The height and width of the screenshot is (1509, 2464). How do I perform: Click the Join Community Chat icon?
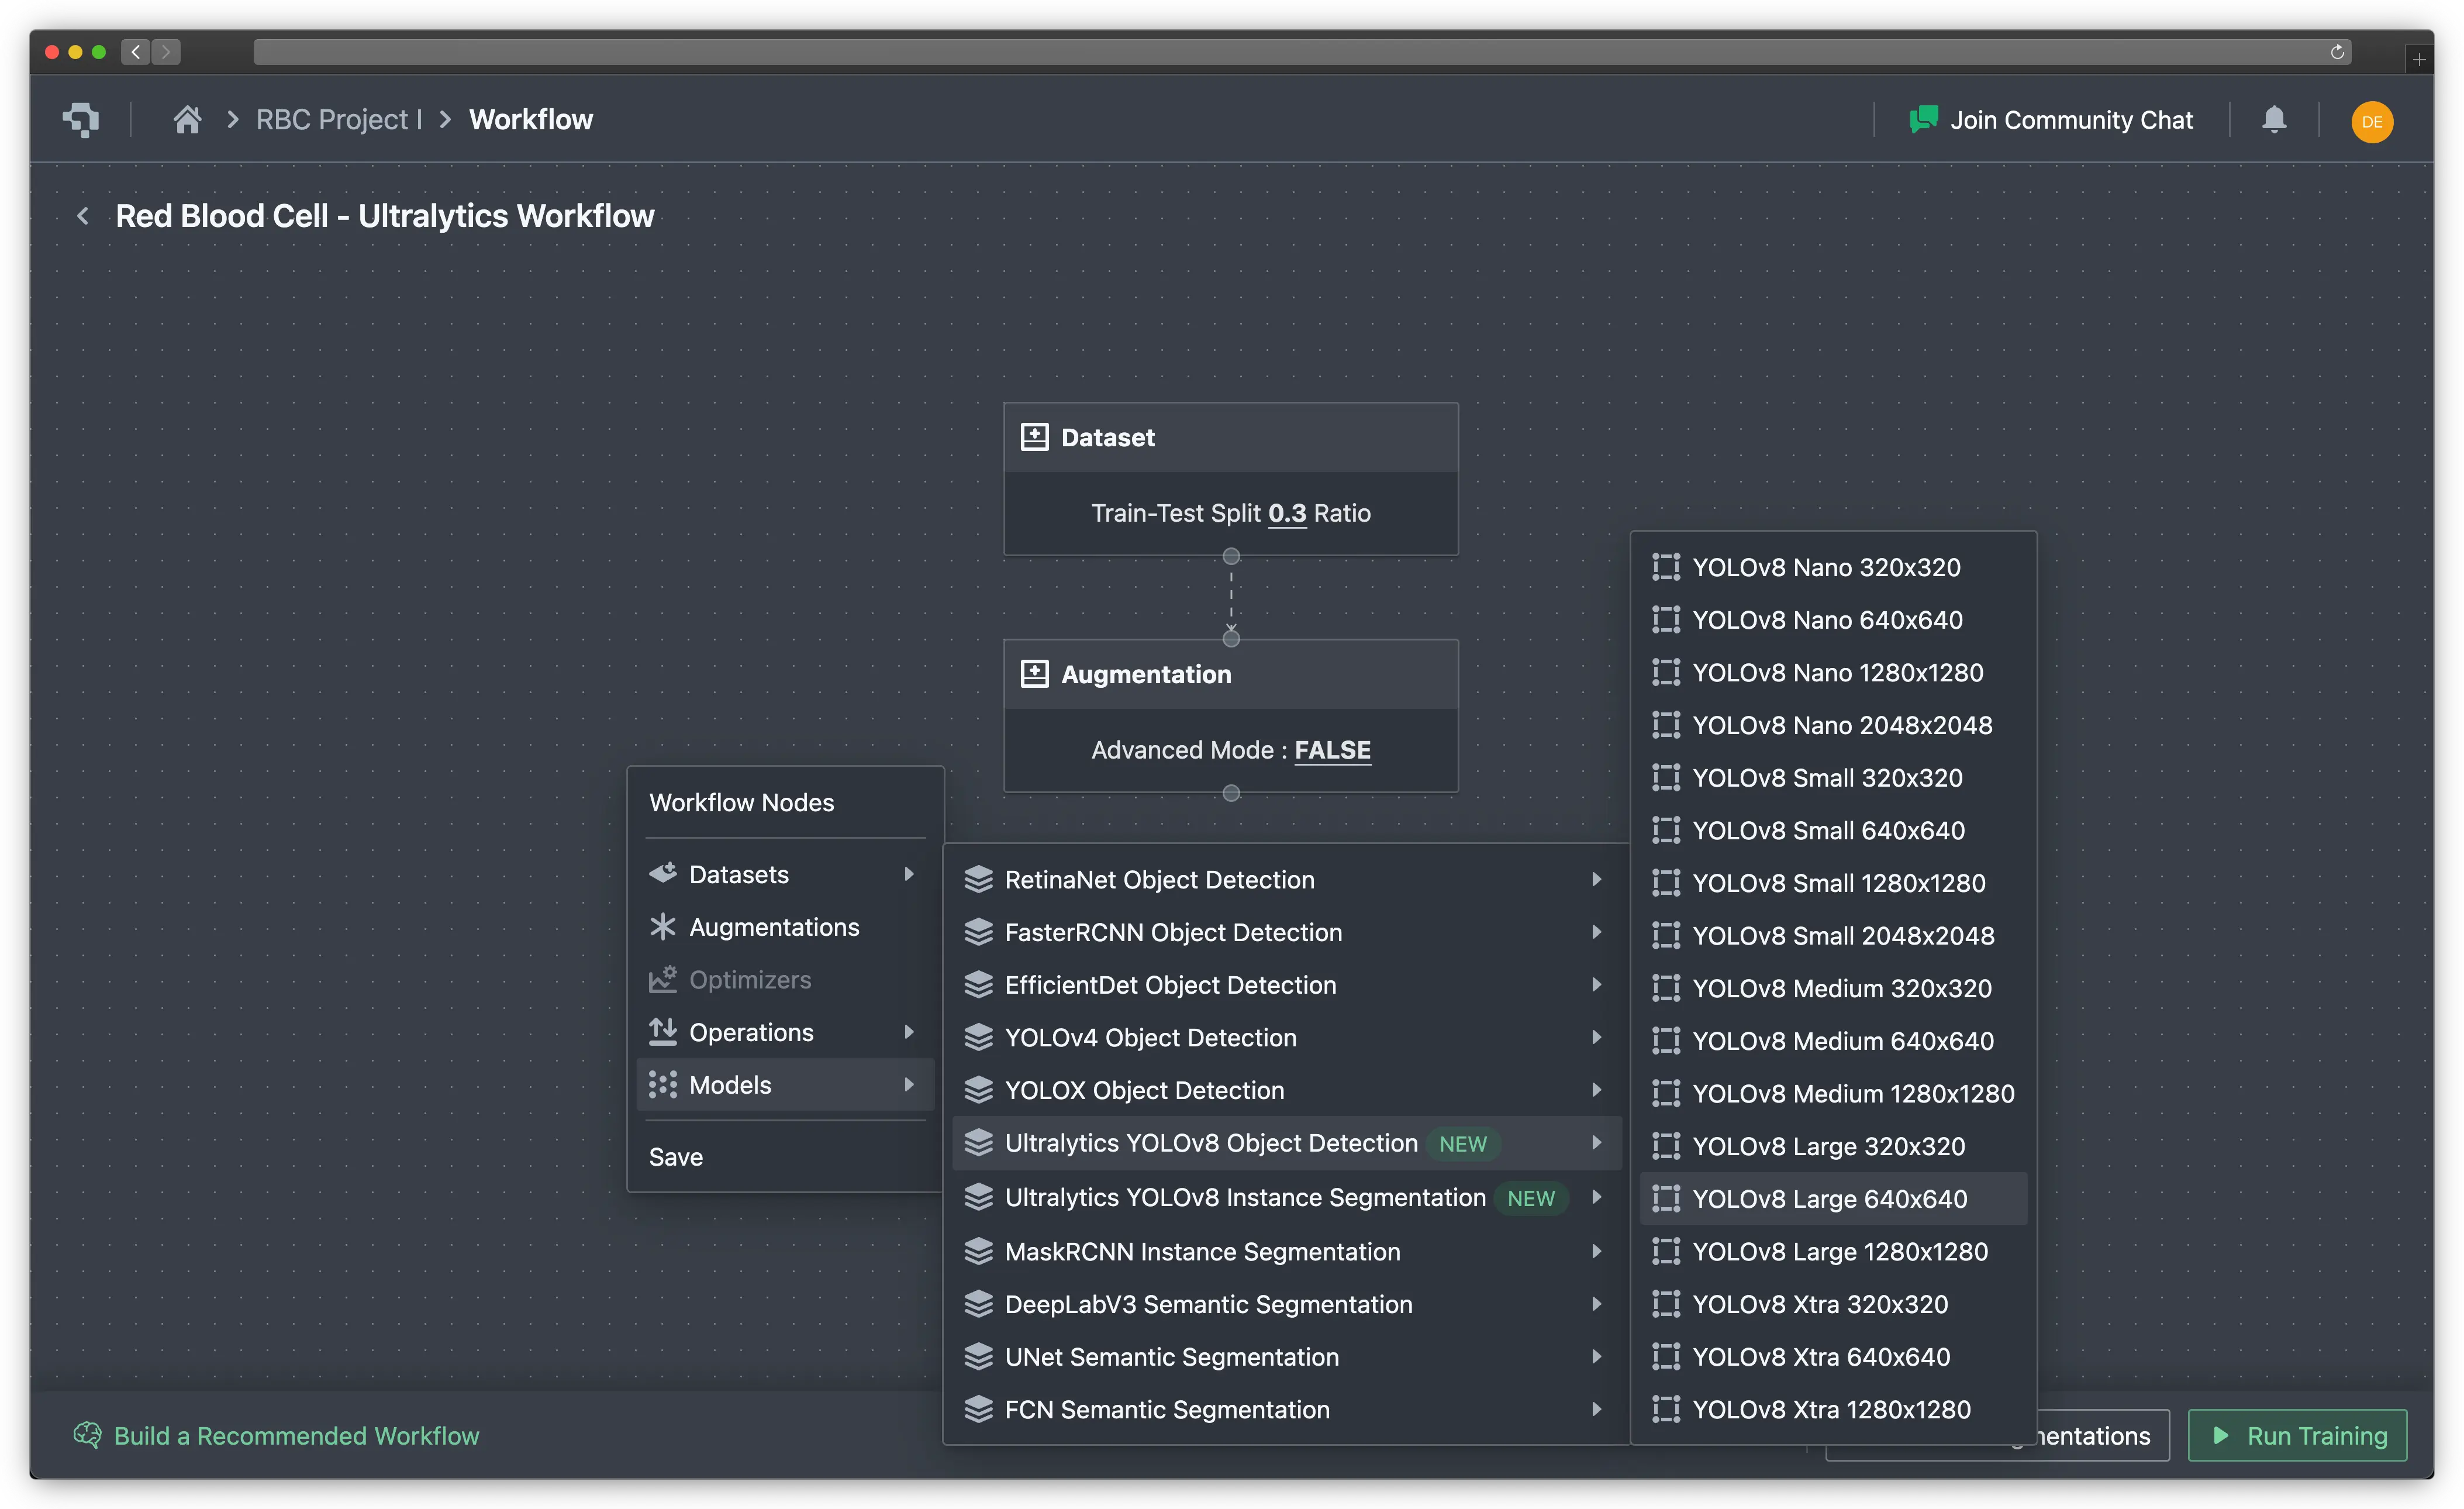pos(1923,120)
